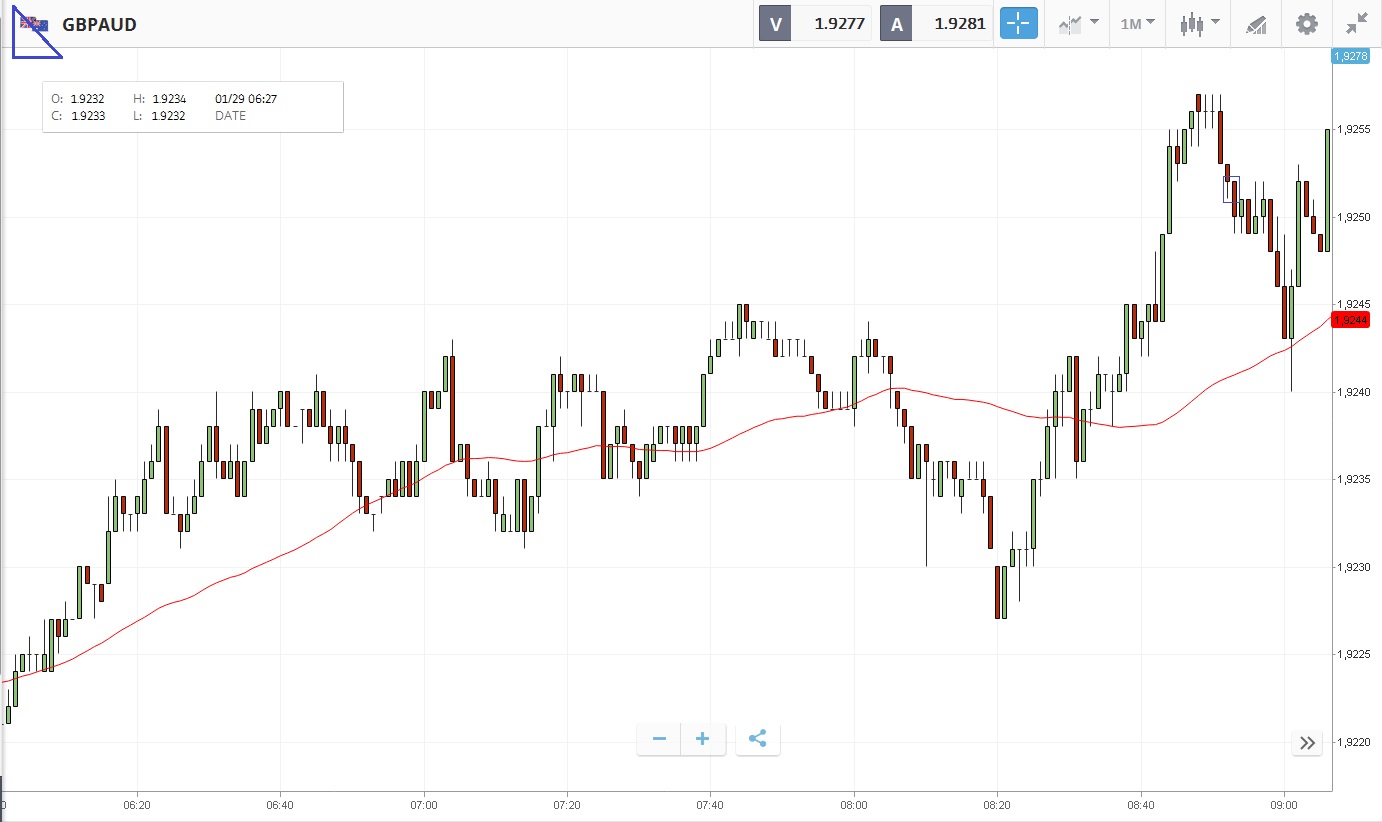The image size is (1382, 822).
Task: Click the 08:00 time axis label
Action: click(854, 804)
